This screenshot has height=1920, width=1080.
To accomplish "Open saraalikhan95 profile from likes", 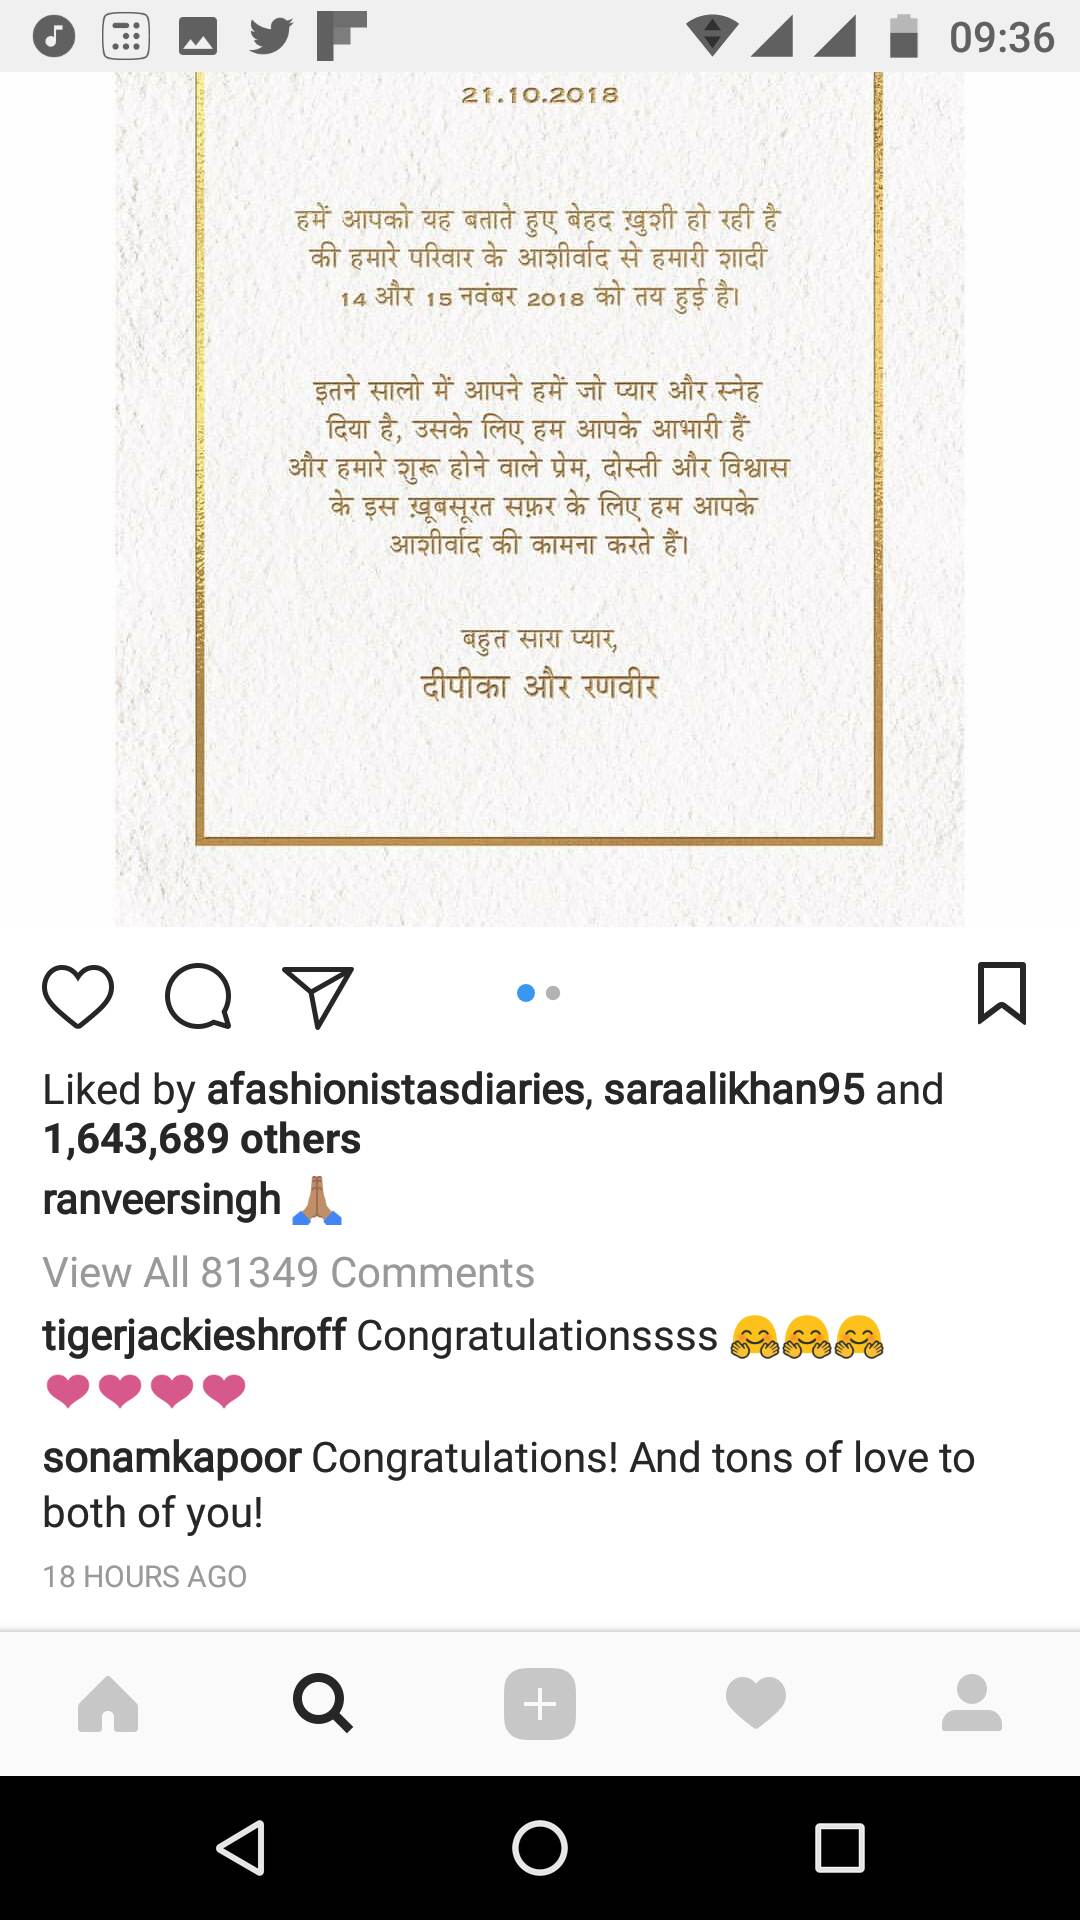I will tap(734, 1090).
